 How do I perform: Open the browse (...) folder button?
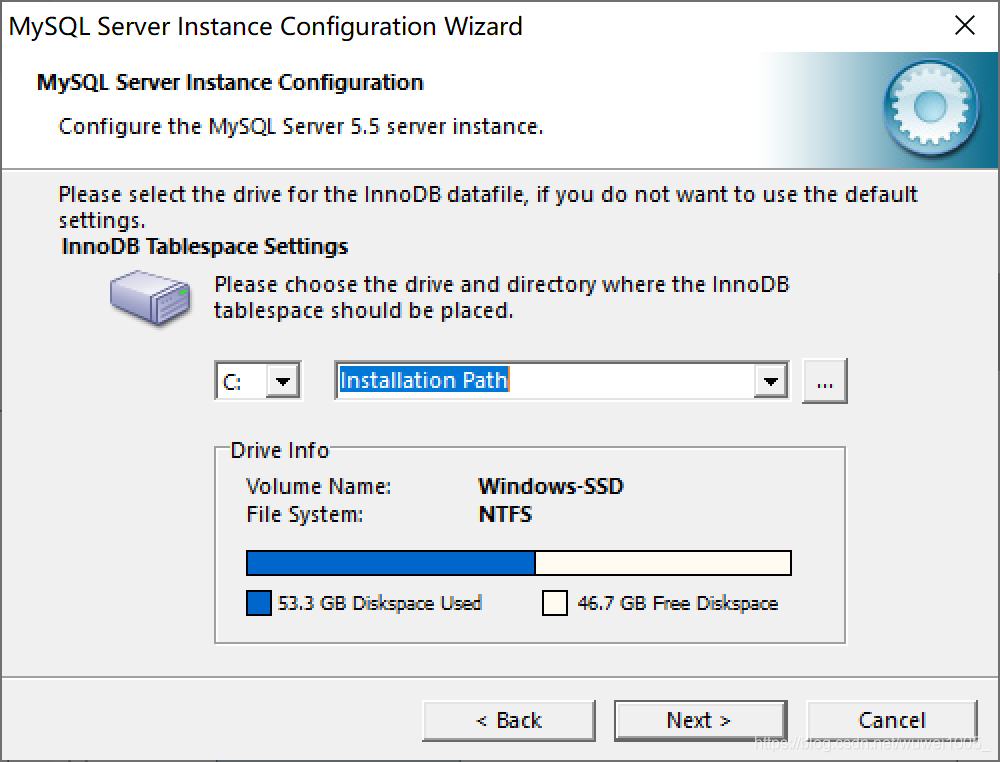coord(825,381)
